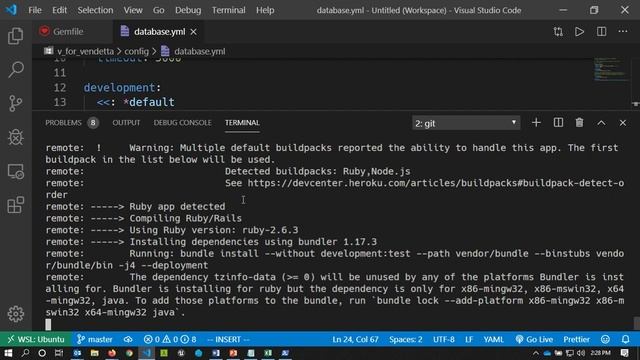640x360 pixels.
Task: Open the Manage gear menu
Action: click(x=16, y=314)
